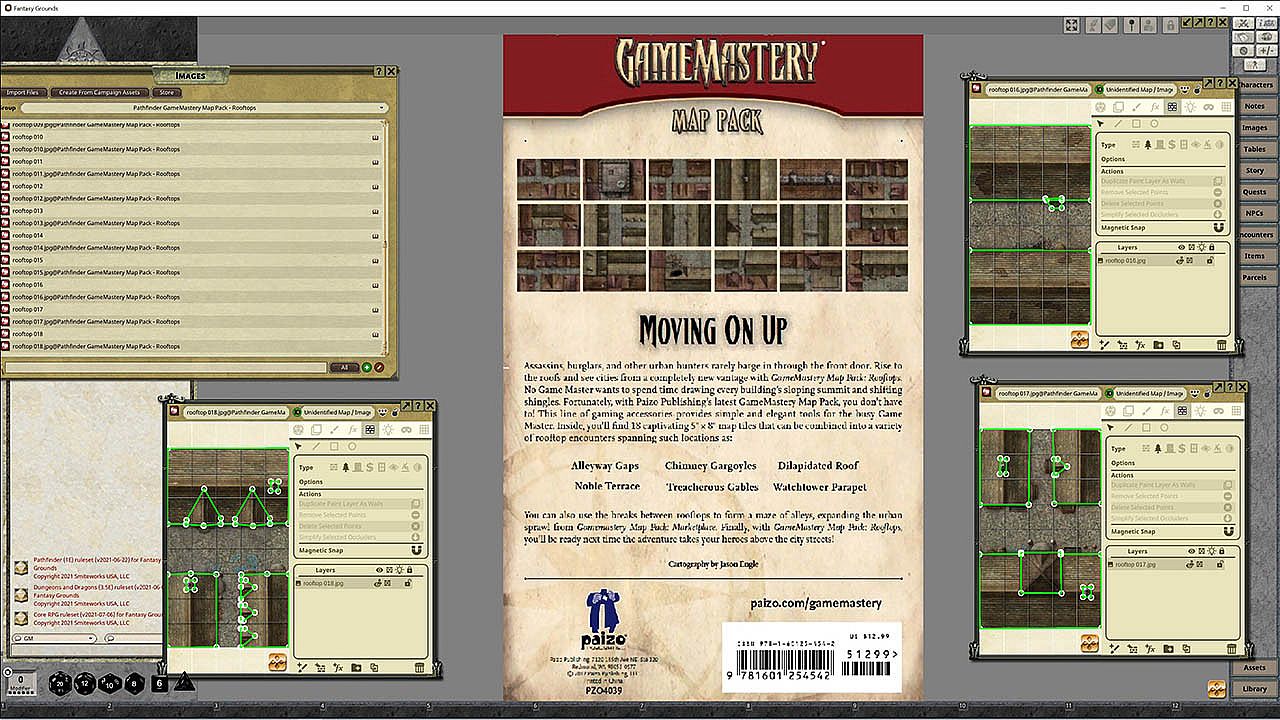Screen dimensions: 1280x720
Task: Select rooftop 012.jpg entry in Images list
Action: (190, 198)
